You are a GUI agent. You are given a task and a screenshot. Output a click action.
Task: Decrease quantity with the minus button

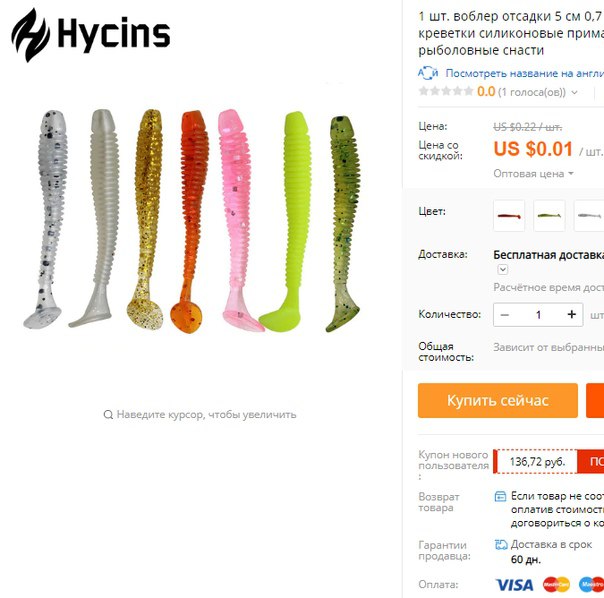505,315
